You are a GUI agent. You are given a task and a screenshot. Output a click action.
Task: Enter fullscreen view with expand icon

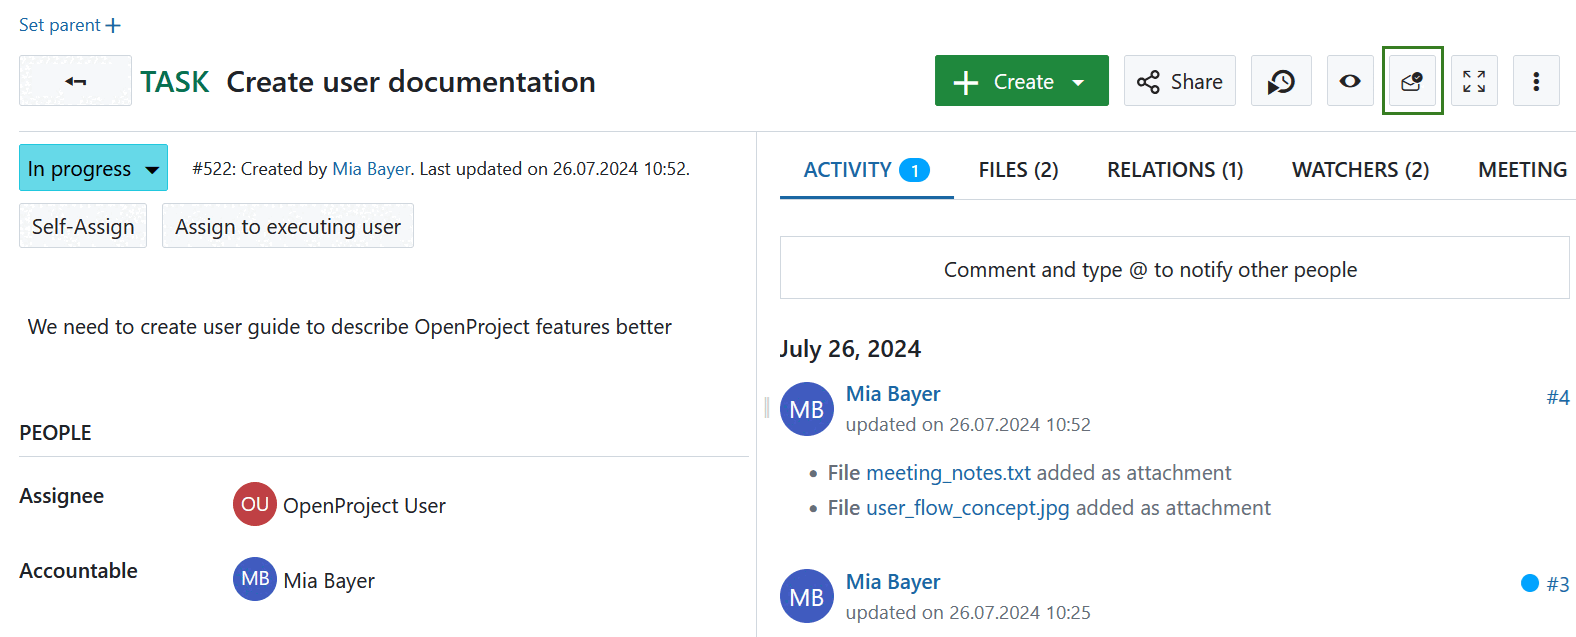click(x=1474, y=81)
